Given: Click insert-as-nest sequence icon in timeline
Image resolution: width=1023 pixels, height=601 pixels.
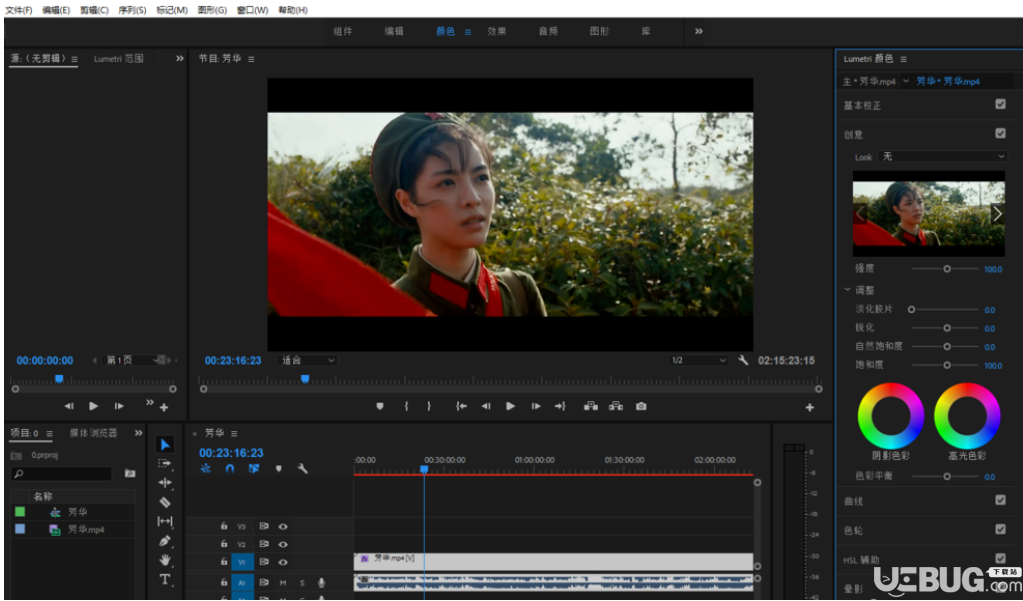Looking at the screenshot, I should [206, 469].
